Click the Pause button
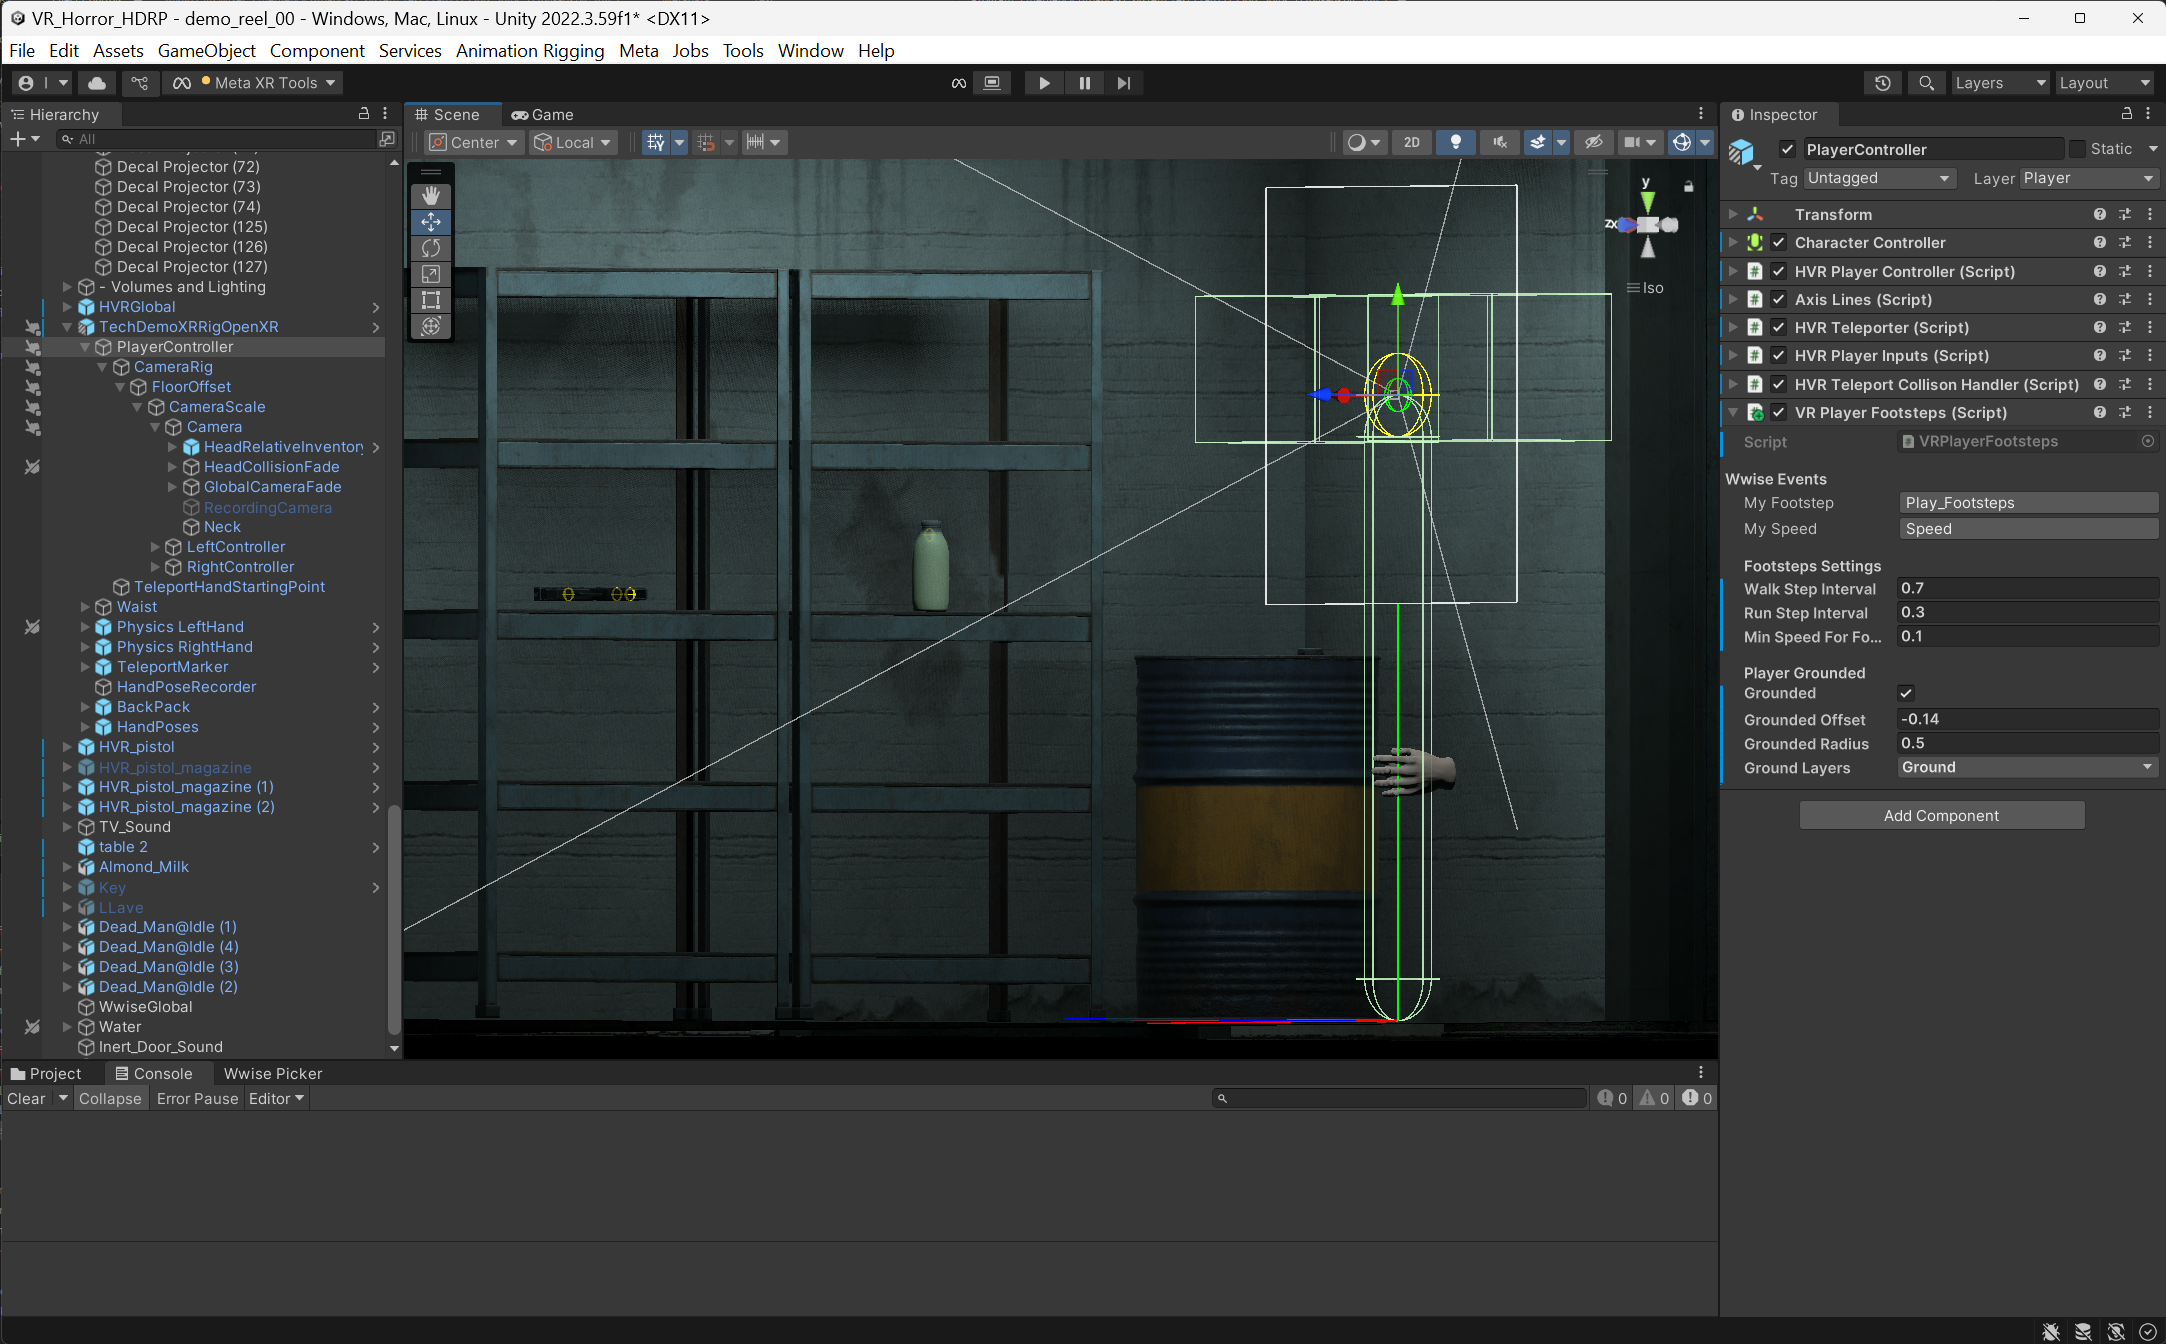This screenshot has width=2166, height=1344. [x=1084, y=83]
